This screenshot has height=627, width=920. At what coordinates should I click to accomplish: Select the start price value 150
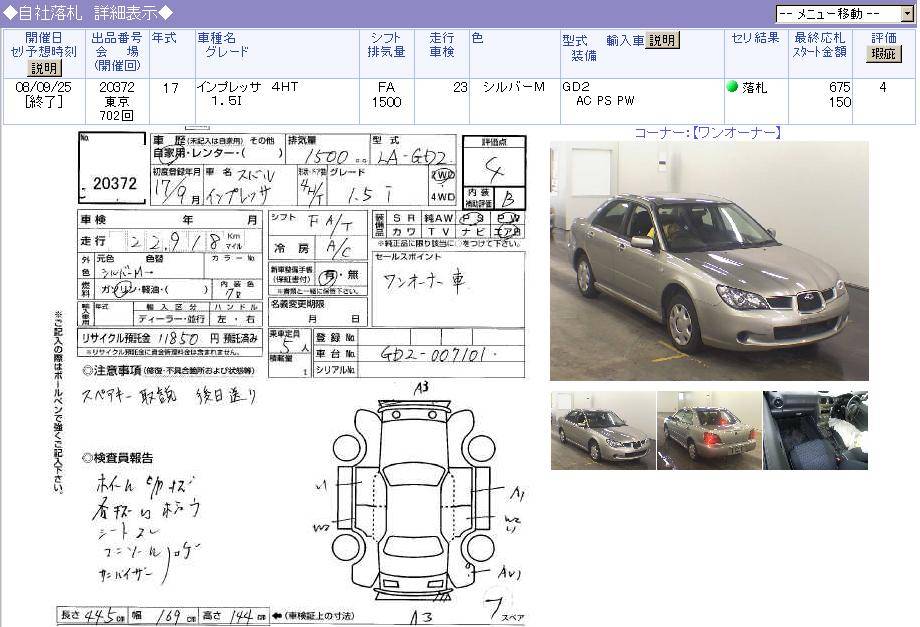click(840, 102)
